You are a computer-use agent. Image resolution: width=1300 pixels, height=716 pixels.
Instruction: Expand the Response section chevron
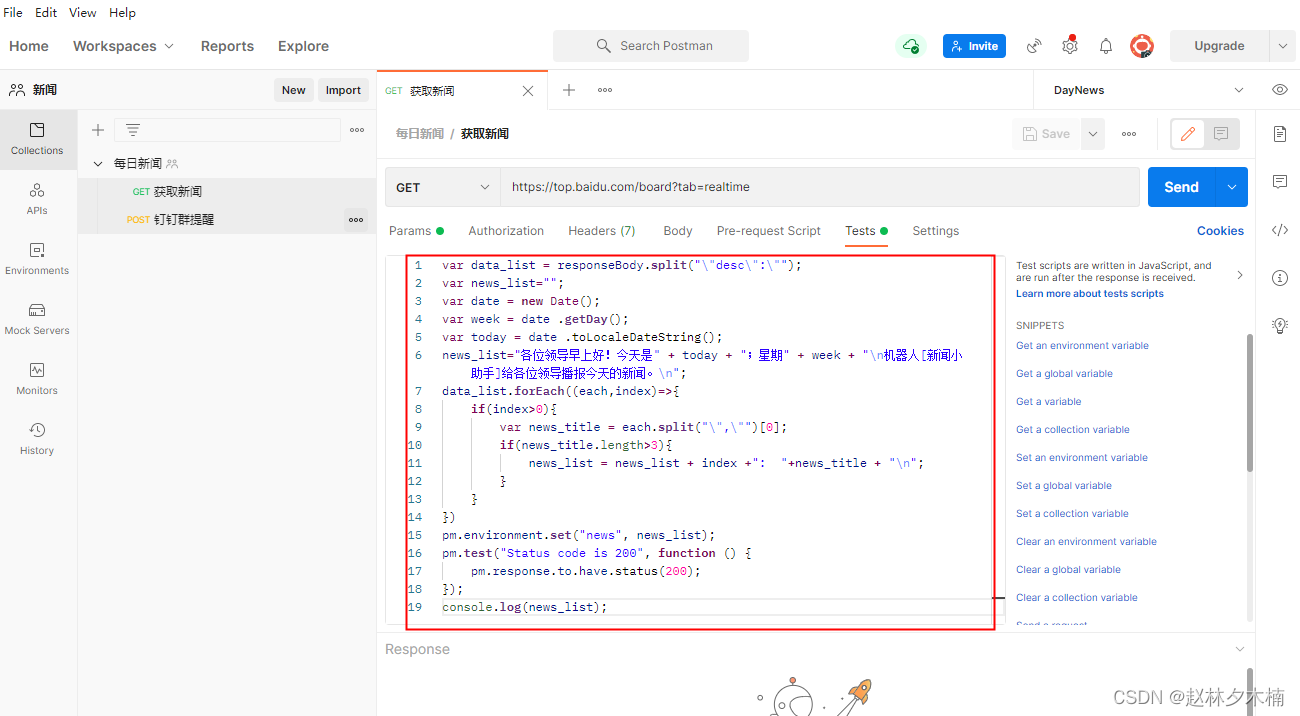1240,649
